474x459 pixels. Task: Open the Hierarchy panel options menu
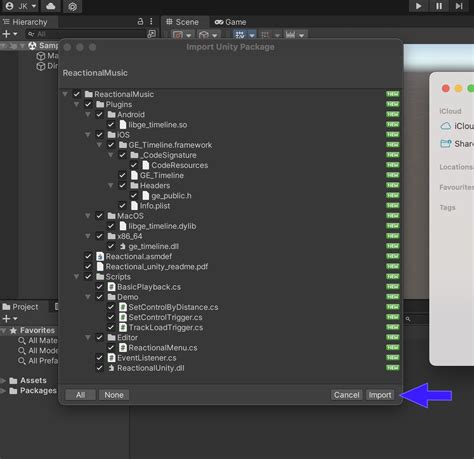coord(151,22)
